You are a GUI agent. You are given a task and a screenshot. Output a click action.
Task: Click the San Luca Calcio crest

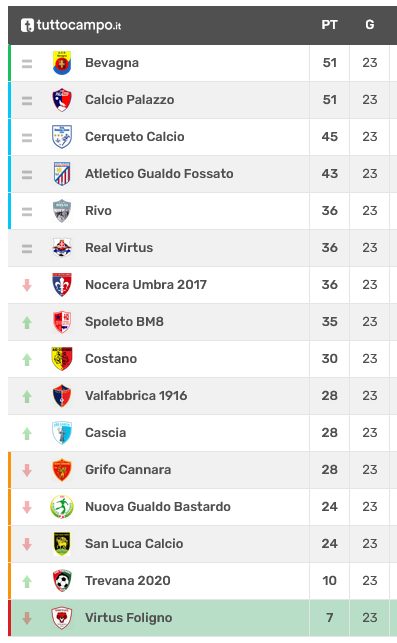(x=62, y=543)
